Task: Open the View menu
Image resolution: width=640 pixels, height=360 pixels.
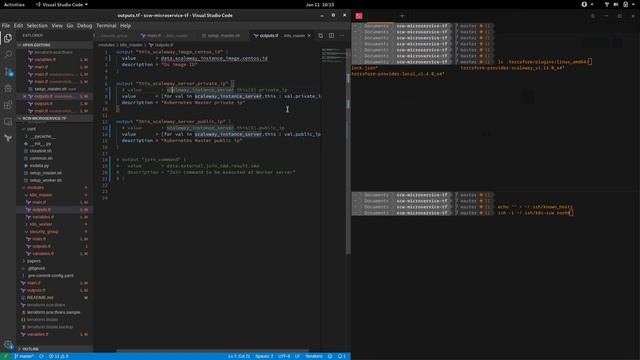Action: 57,25
